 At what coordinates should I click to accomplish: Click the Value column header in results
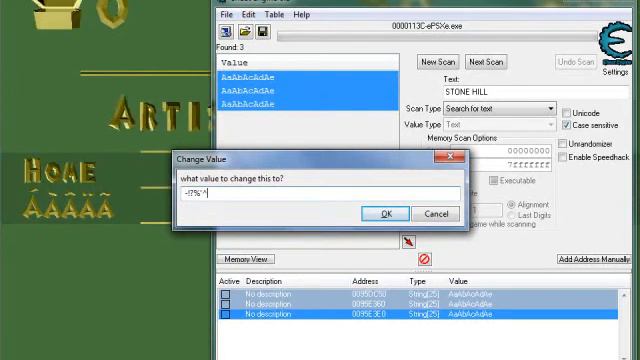308,62
